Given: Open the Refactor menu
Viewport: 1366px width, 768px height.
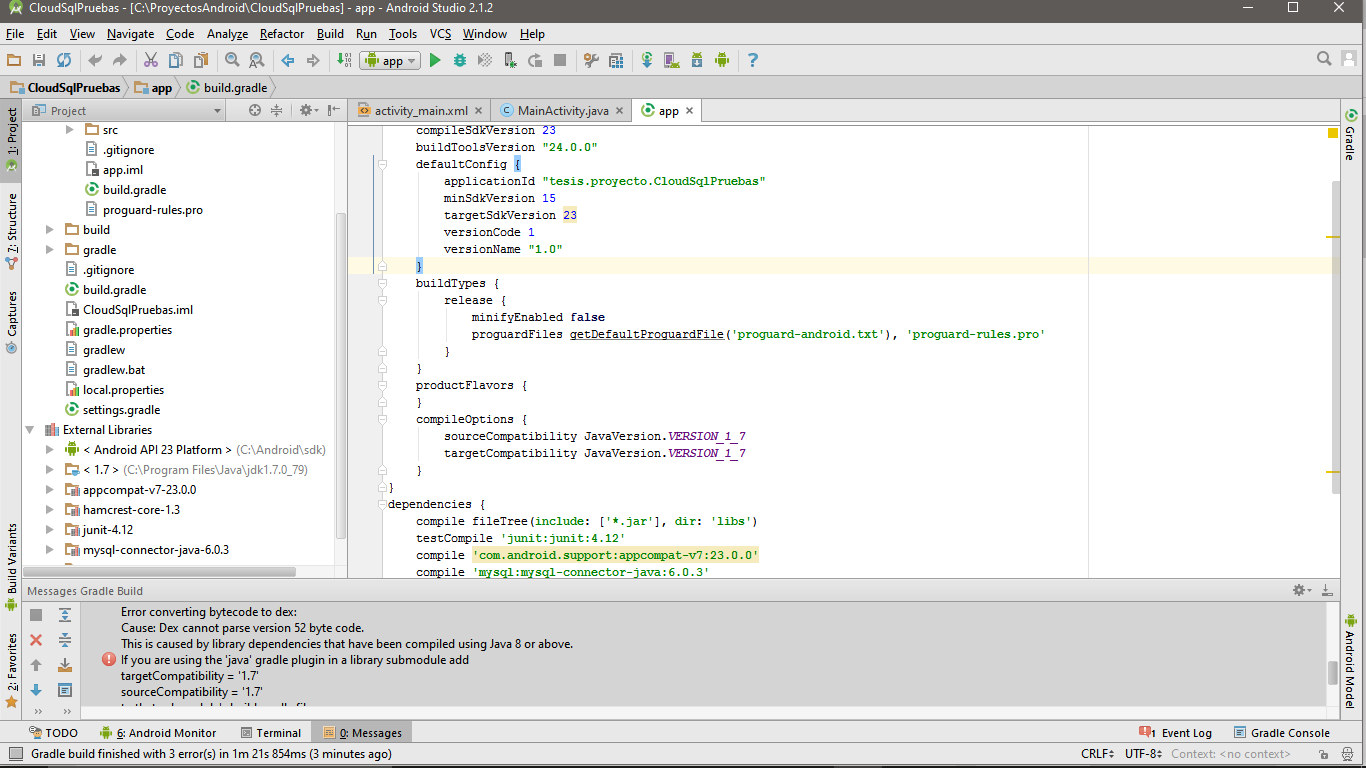Looking at the screenshot, I should coord(282,33).
